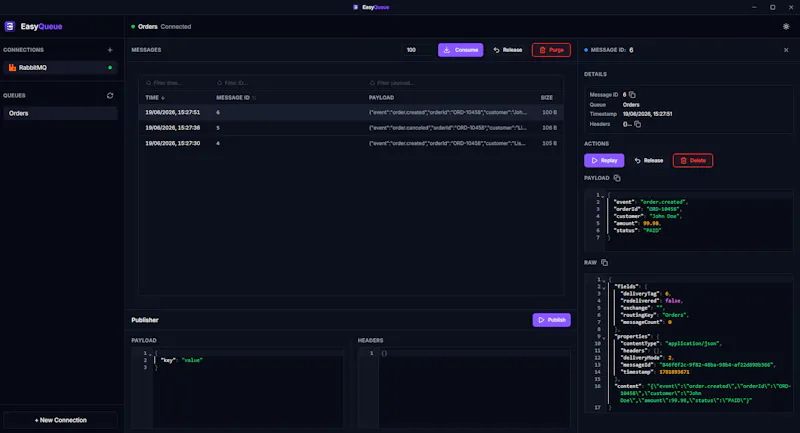Collapse publisher payload JSON at line 1
Viewport: 800px width, 433px height.
point(149,354)
